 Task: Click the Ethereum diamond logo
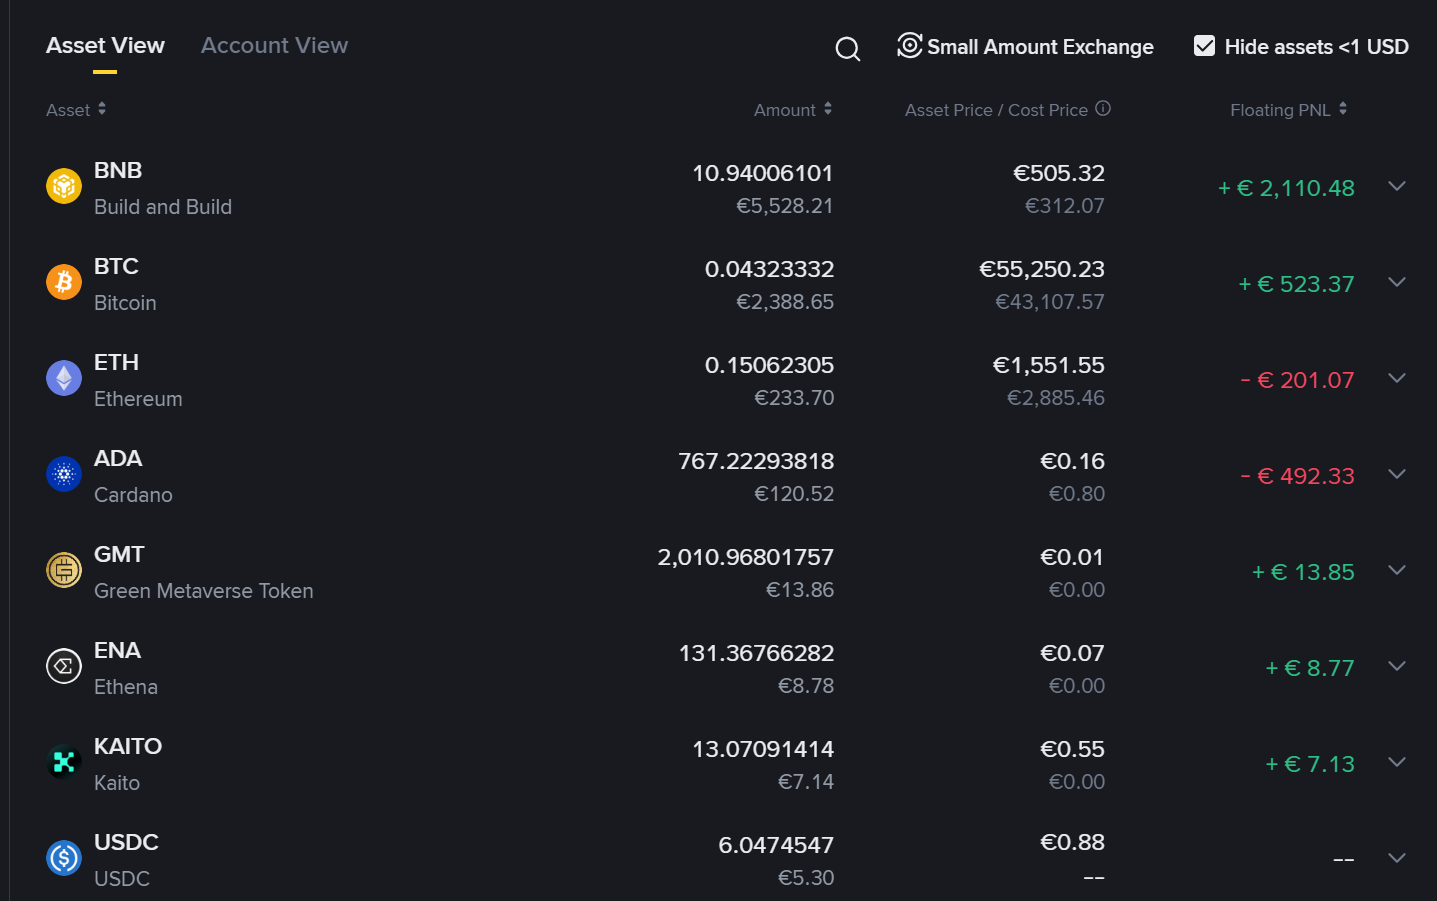click(64, 378)
